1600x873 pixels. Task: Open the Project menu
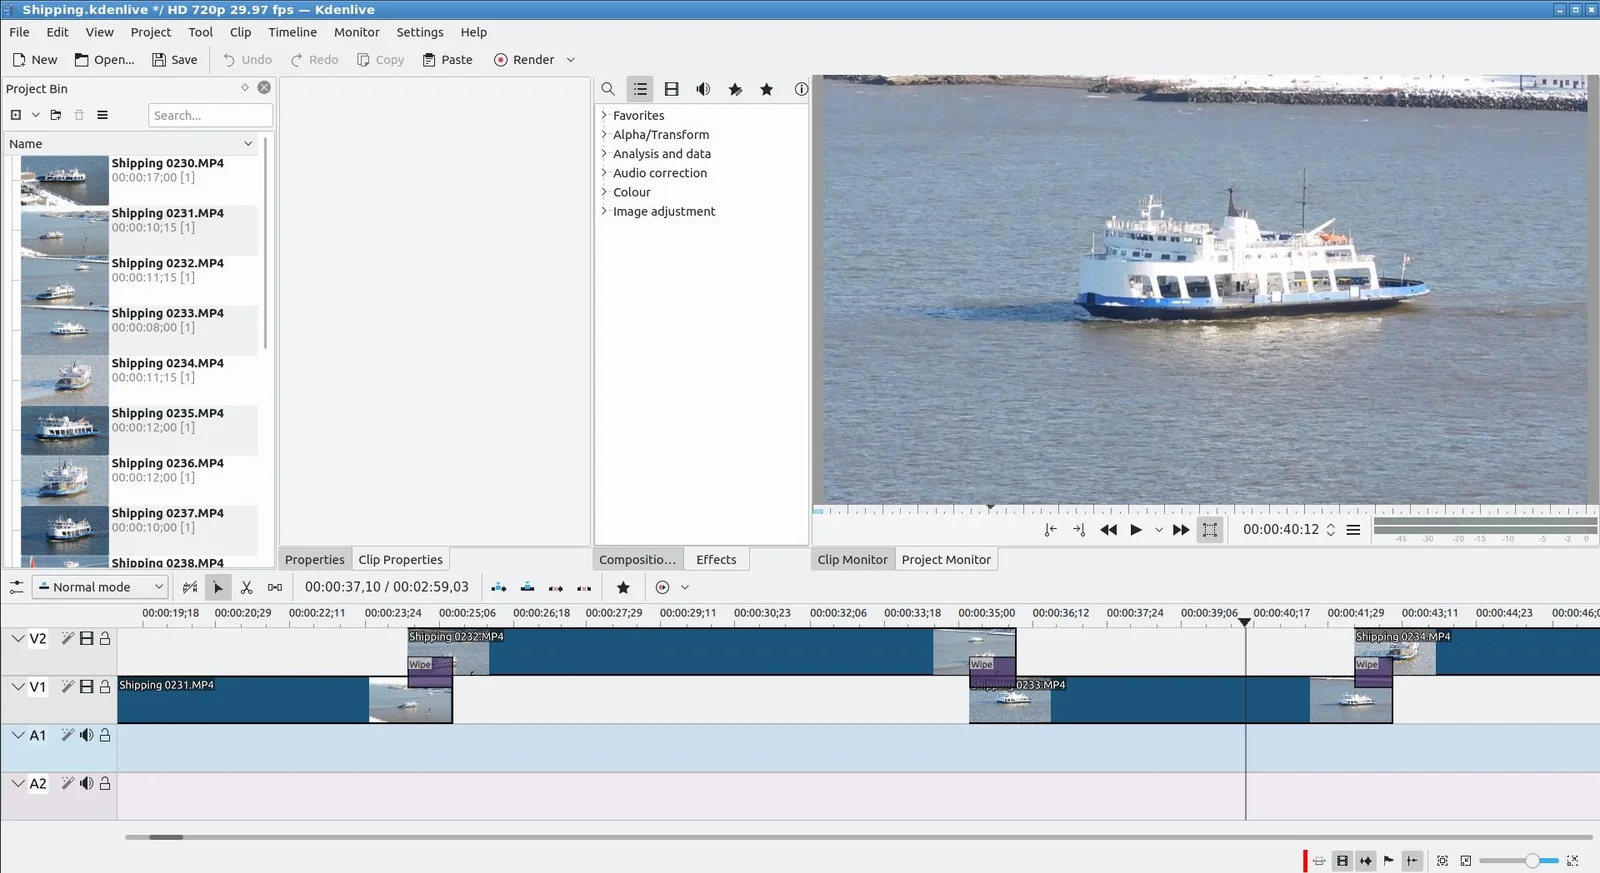click(x=151, y=32)
